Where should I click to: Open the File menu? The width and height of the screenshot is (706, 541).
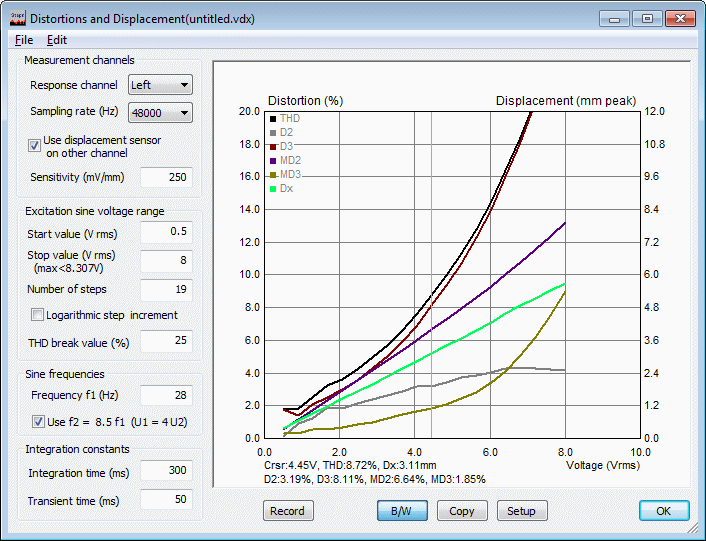pyautogui.click(x=24, y=40)
